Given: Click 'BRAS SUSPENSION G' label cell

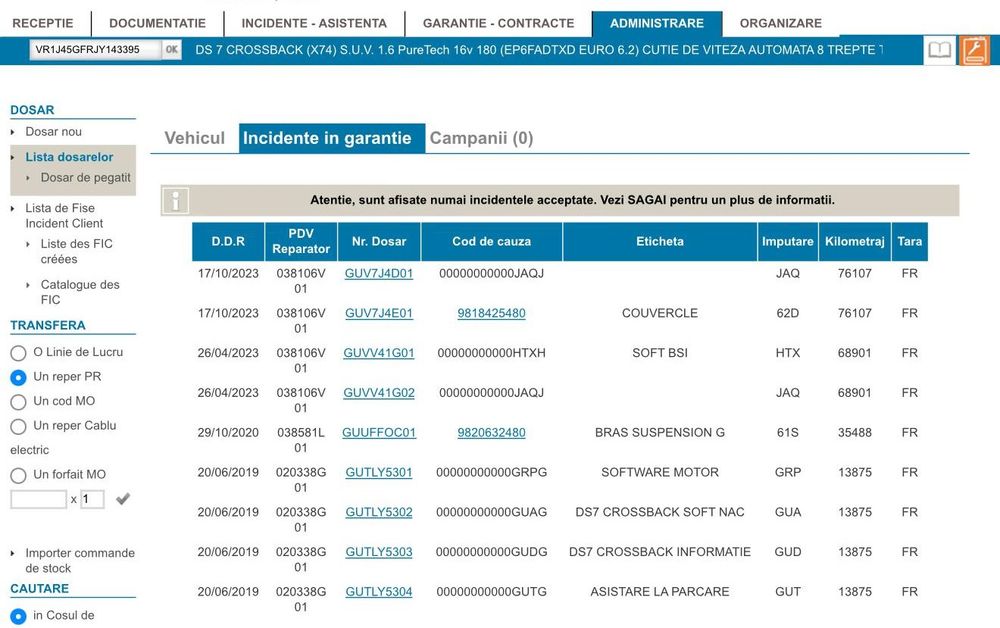Looking at the screenshot, I should coord(660,433).
